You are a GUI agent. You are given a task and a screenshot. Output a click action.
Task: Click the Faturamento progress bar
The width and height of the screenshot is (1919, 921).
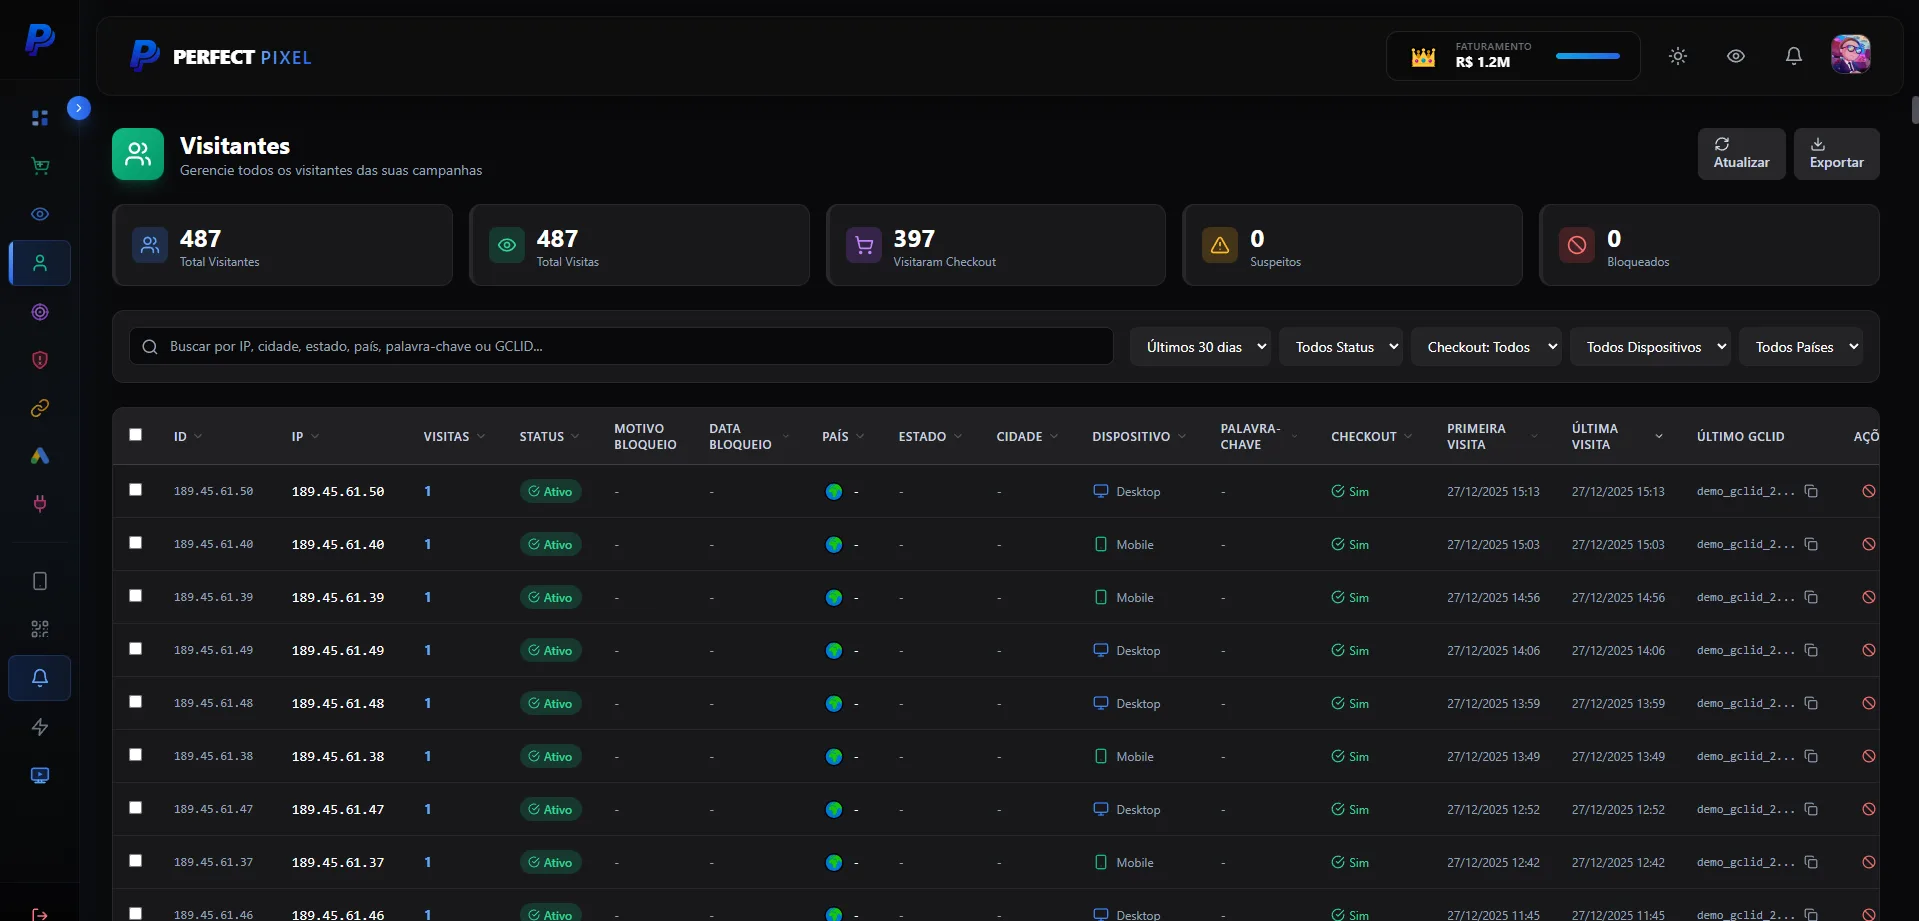click(1587, 56)
